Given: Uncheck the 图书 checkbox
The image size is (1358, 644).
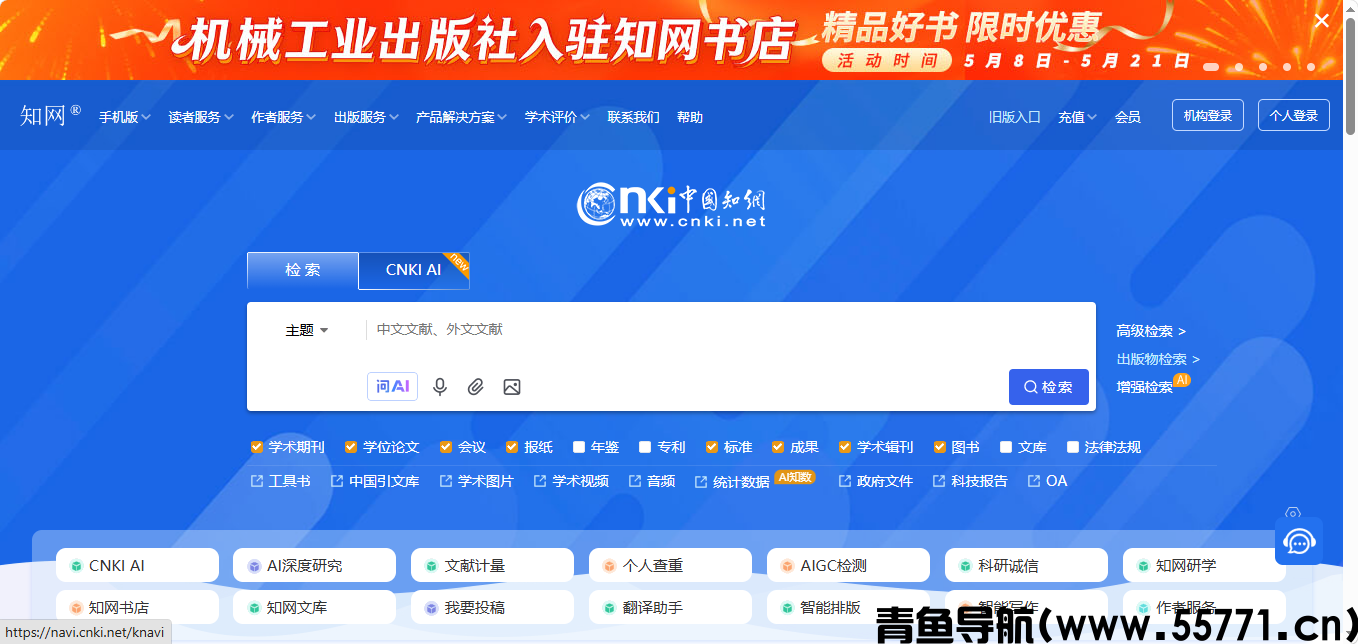Looking at the screenshot, I should tap(940, 447).
